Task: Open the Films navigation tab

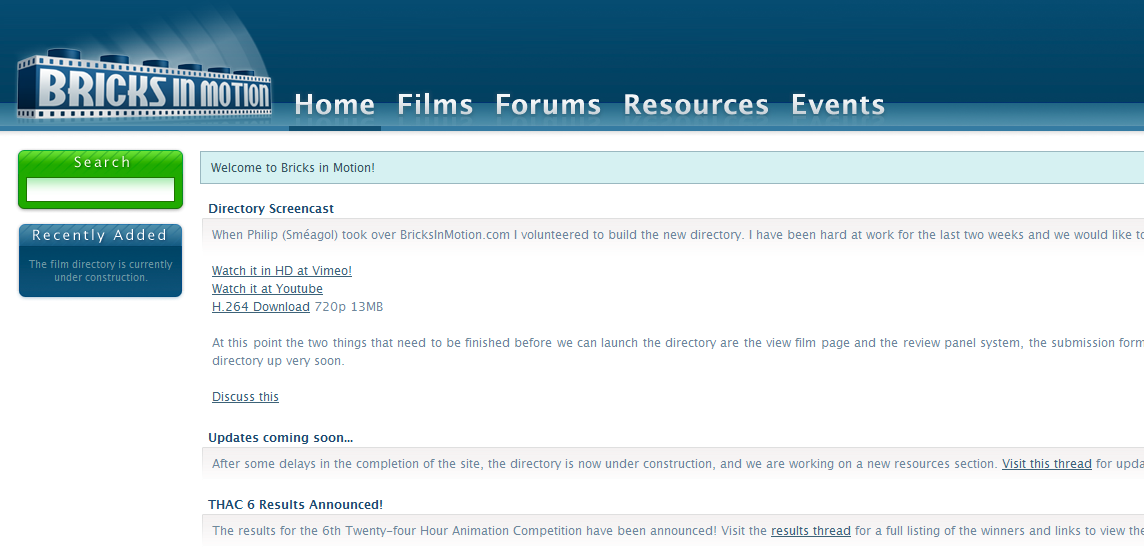Action: (x=436, y=105)
